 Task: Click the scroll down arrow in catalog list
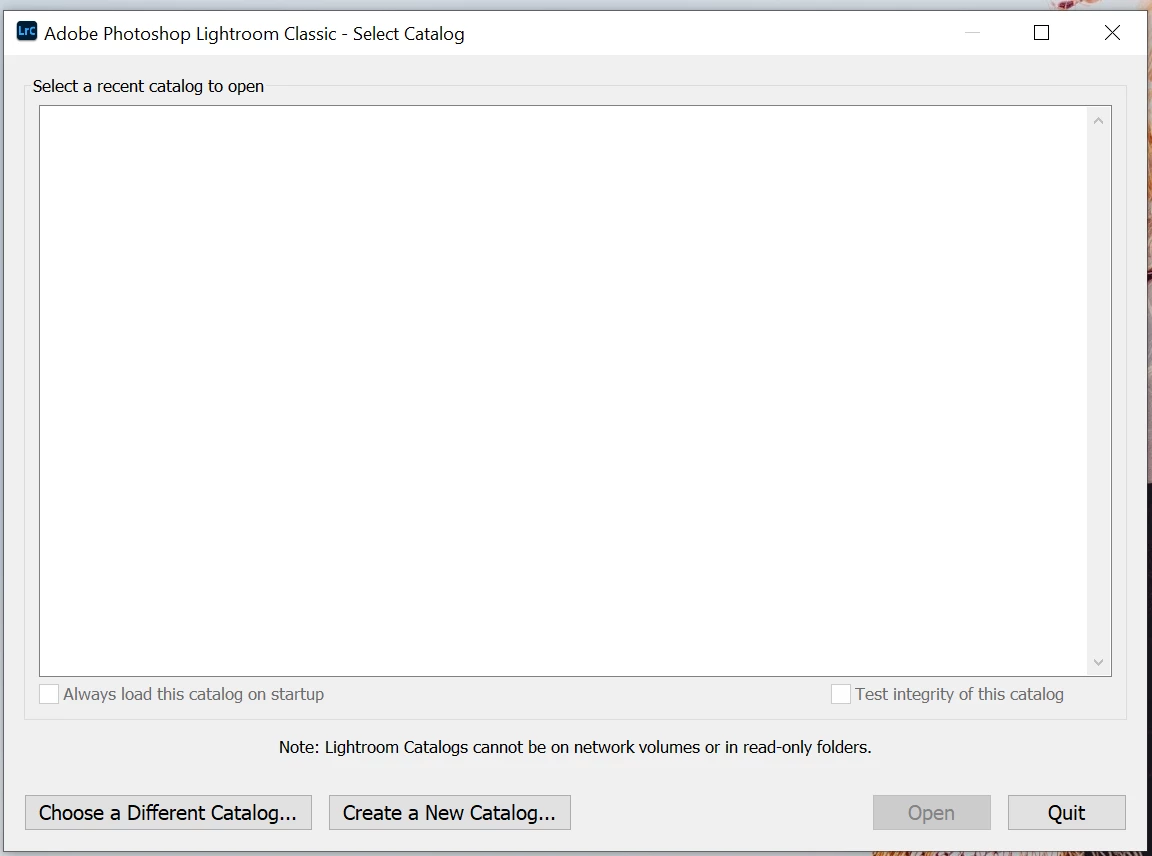click(1098, 662)
